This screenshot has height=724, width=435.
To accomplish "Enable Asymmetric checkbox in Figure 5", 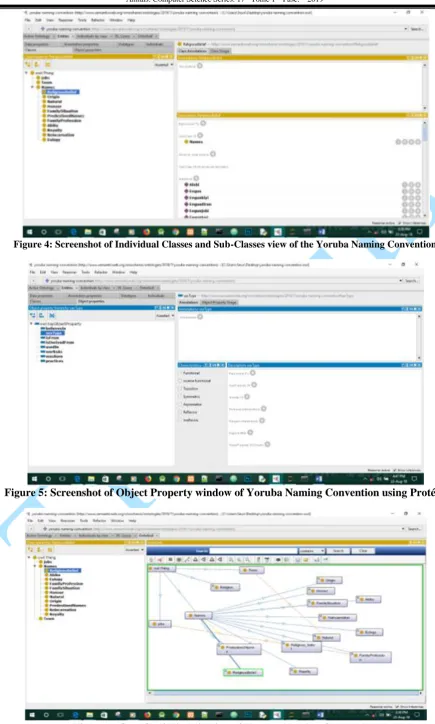I will 180,404.
